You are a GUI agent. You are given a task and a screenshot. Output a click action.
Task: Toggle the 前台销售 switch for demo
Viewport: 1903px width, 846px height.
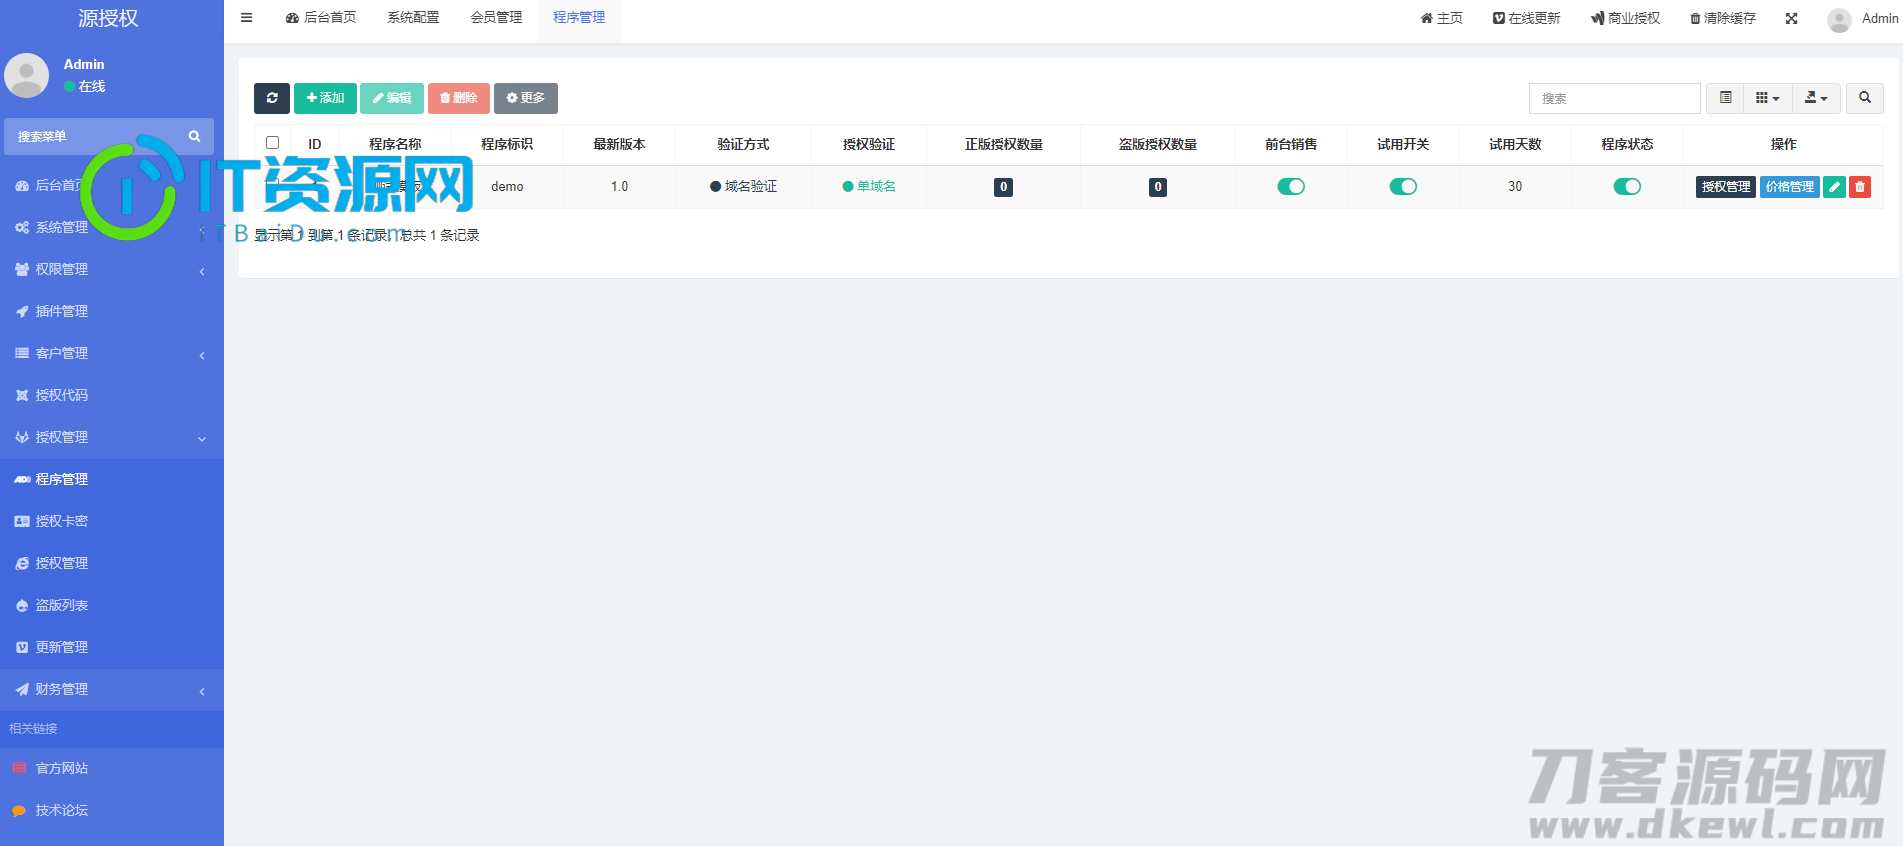1291,187
